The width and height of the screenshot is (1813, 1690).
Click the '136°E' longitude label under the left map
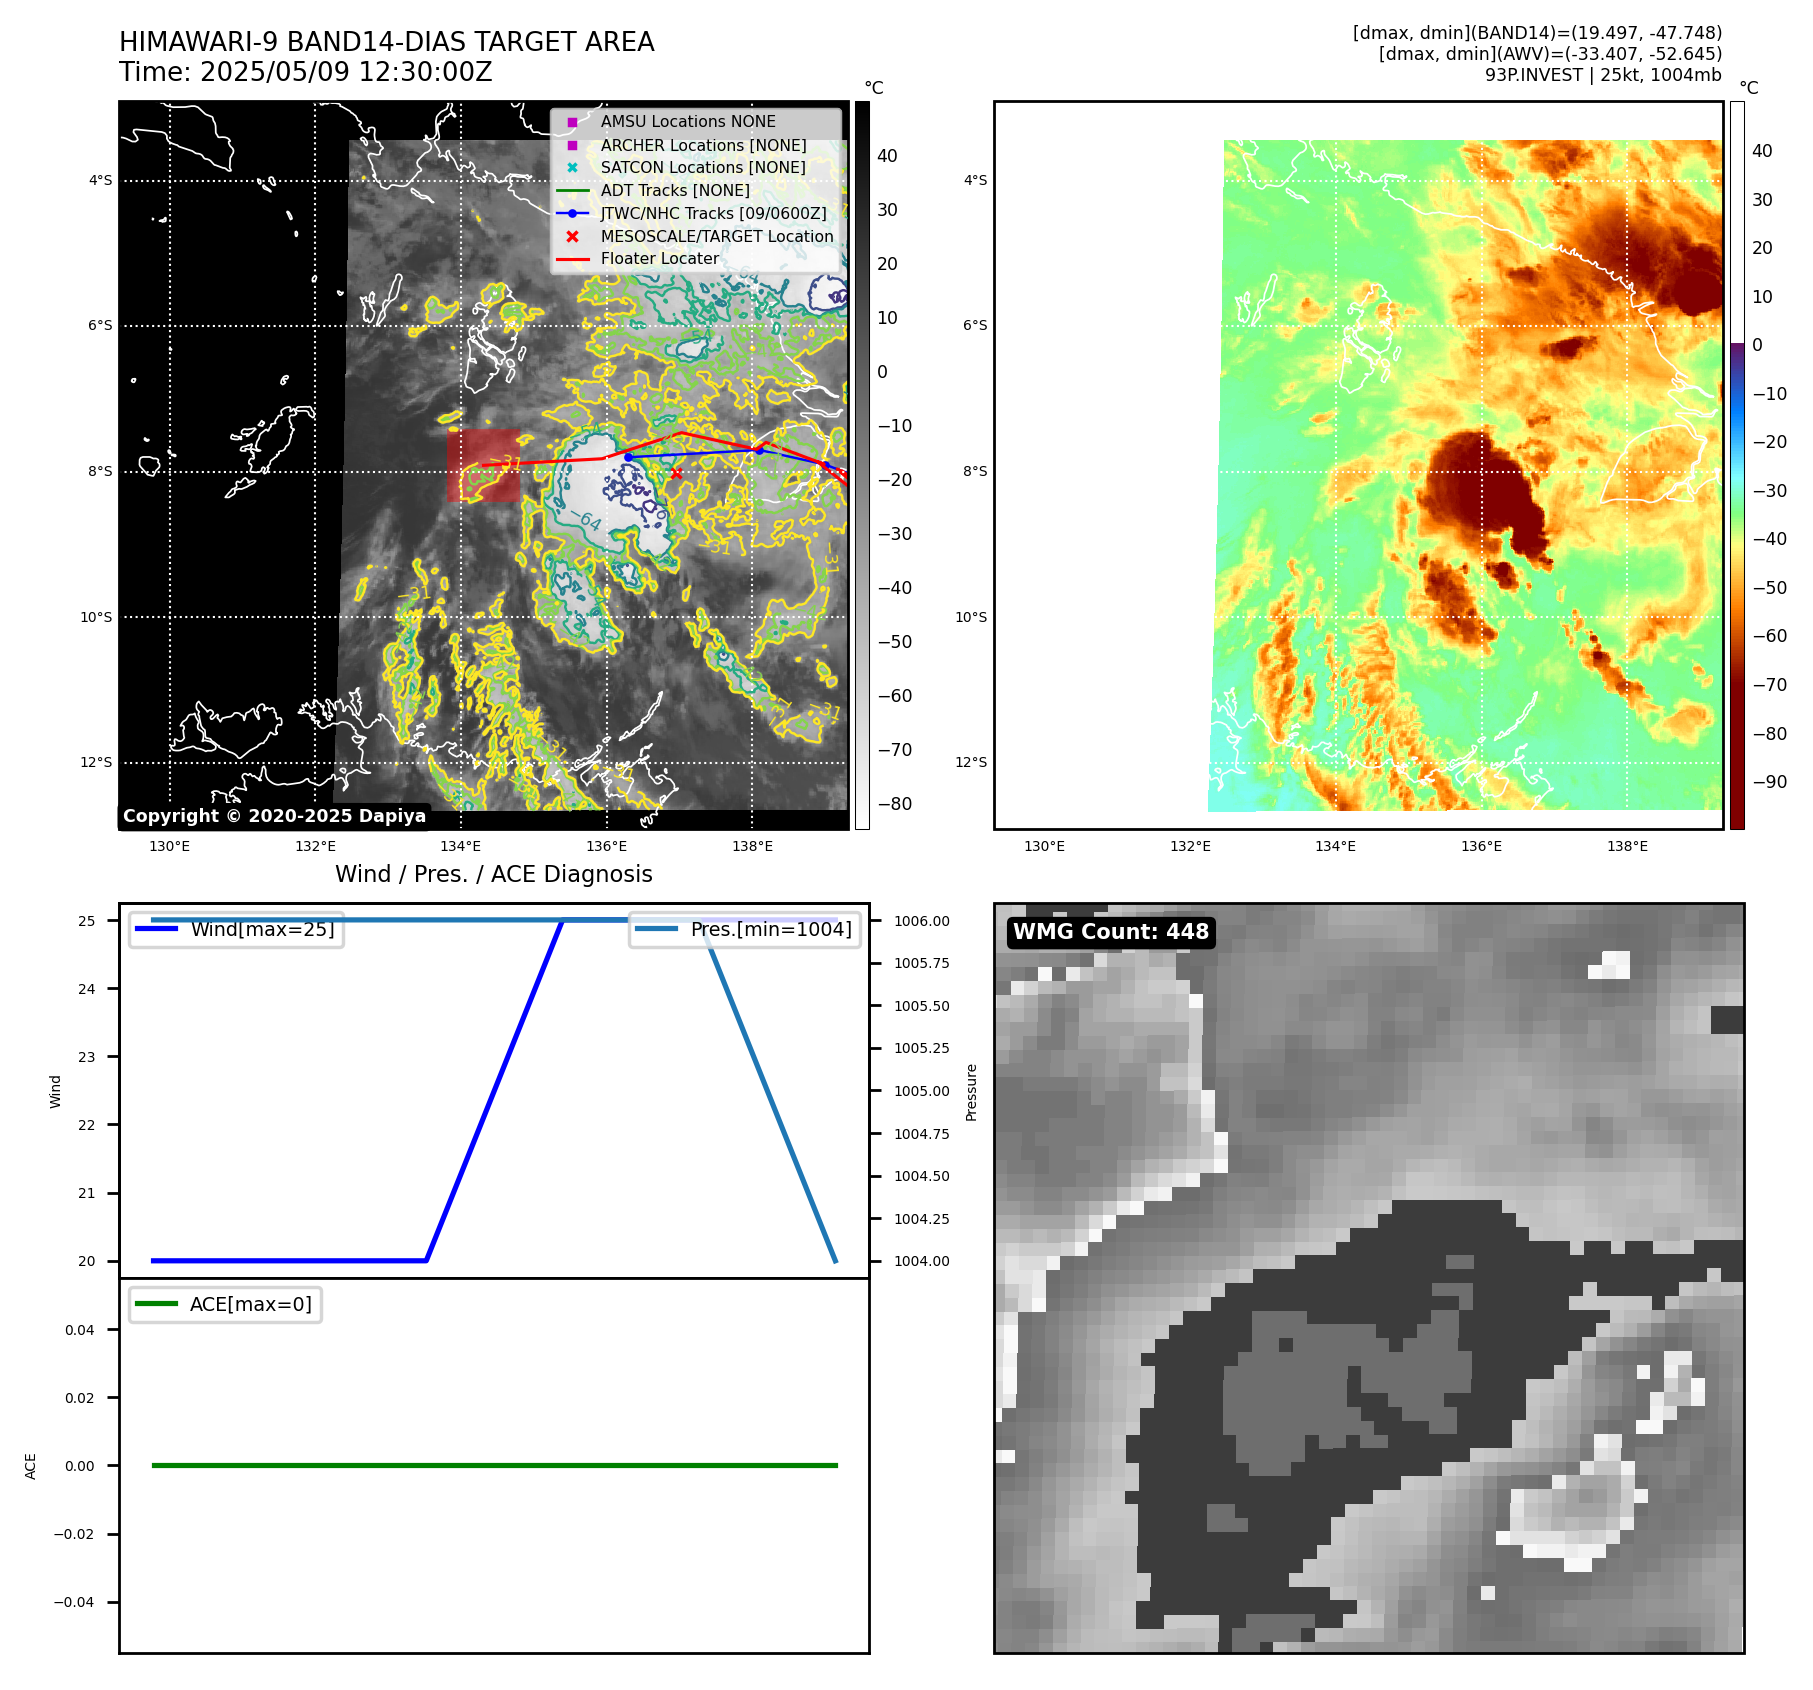coord(607,847)
